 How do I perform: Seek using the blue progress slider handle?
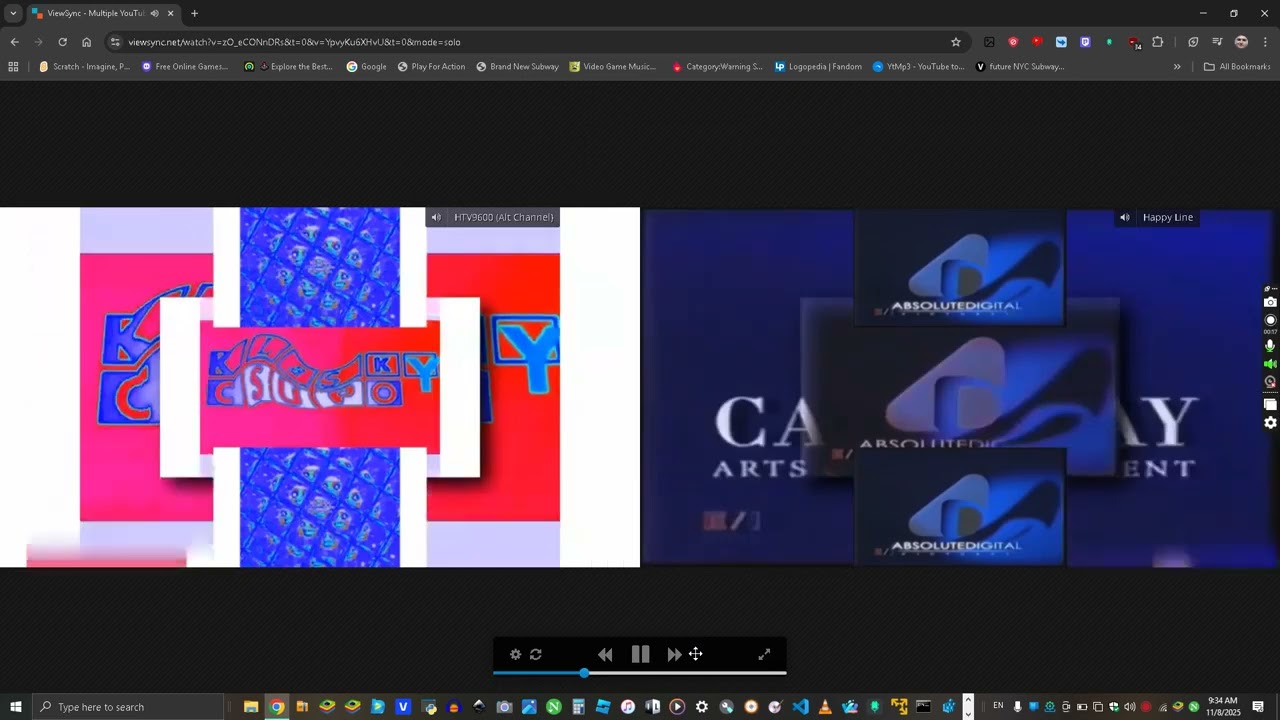[x=584, y=673]
